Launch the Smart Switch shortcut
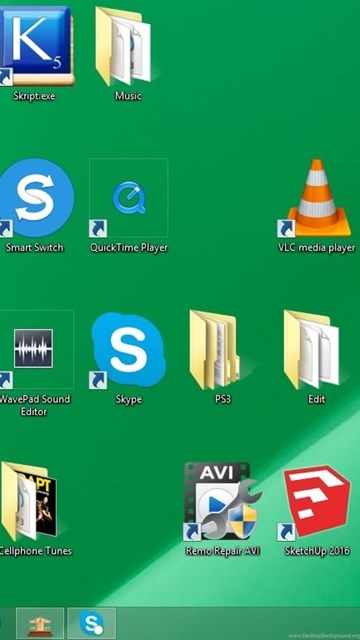 pyautogui.click(x=36, y=198)
